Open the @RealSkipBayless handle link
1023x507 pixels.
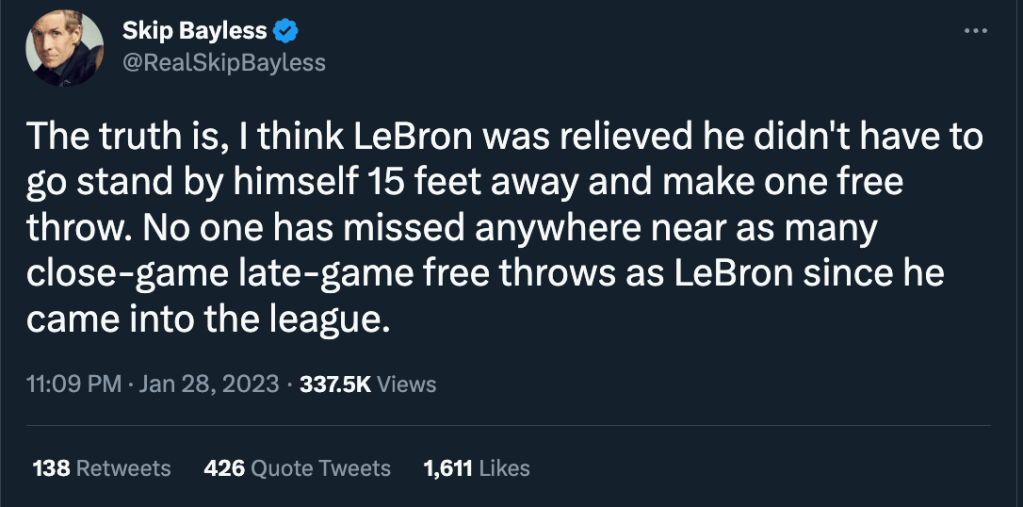tap(223, 62)
